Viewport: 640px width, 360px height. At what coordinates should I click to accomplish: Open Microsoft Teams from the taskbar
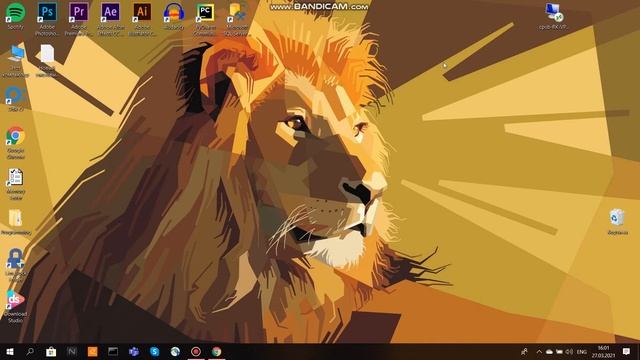coord(134,351)
